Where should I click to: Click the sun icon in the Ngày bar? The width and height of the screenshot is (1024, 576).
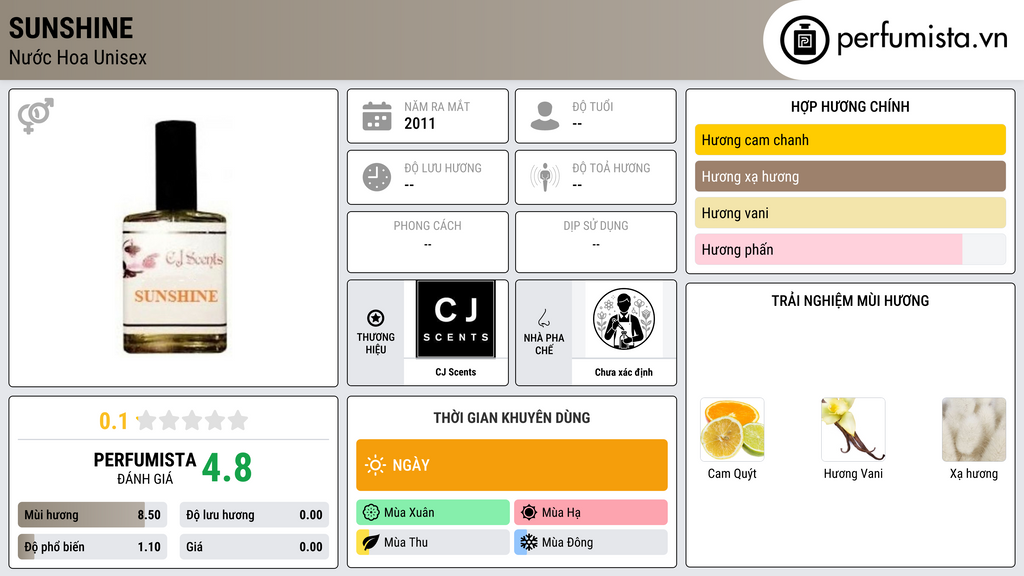coord(375,465)
